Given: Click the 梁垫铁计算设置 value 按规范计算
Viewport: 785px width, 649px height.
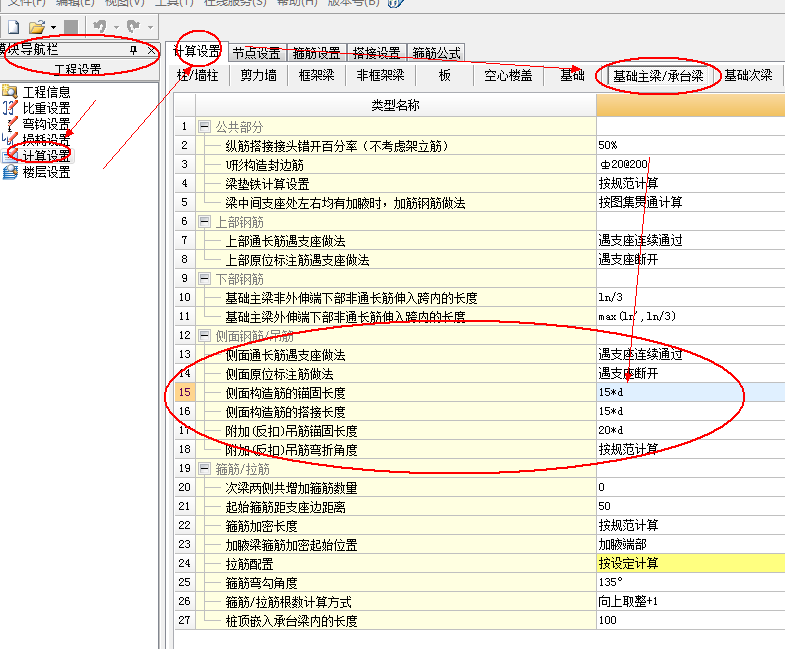Looking at the screenshot, I should tap(690, 183).
